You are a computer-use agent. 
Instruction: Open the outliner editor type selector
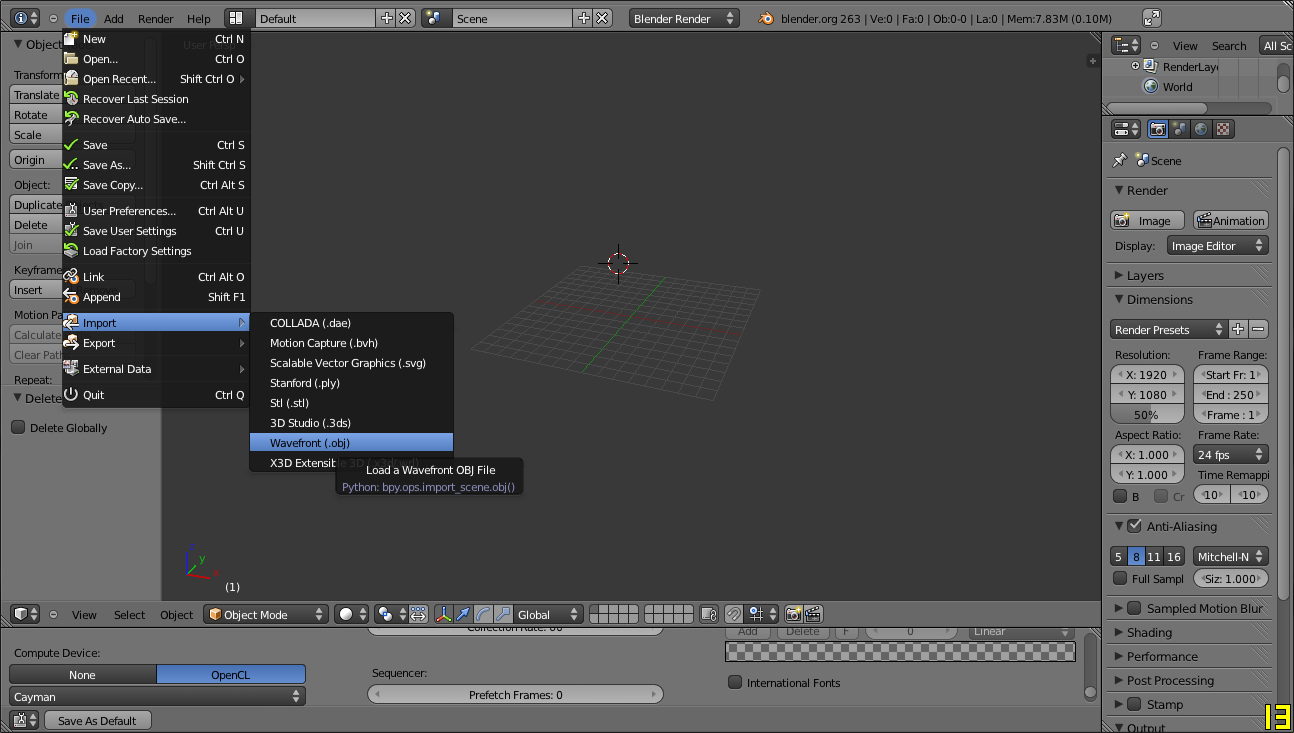[1127, 45]
